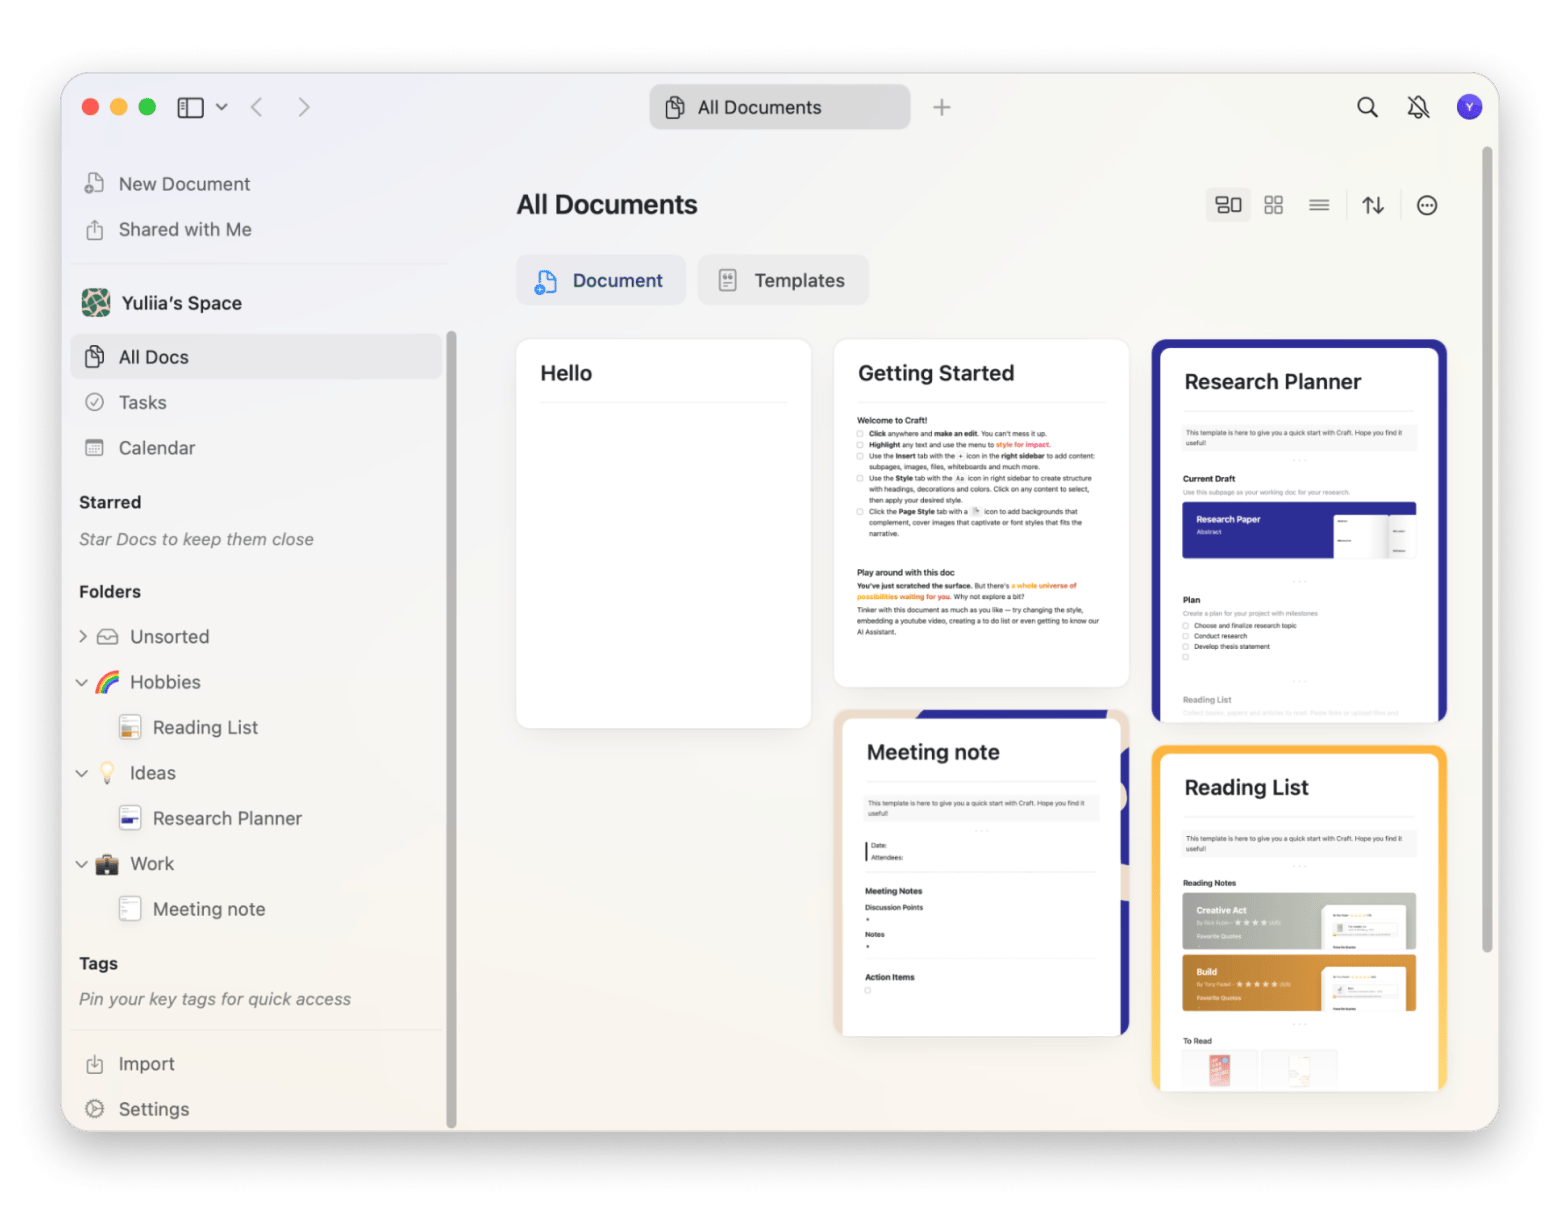Open the user profile avatar
The image size is (1560, 1212).
click(x=1469, y=107)
